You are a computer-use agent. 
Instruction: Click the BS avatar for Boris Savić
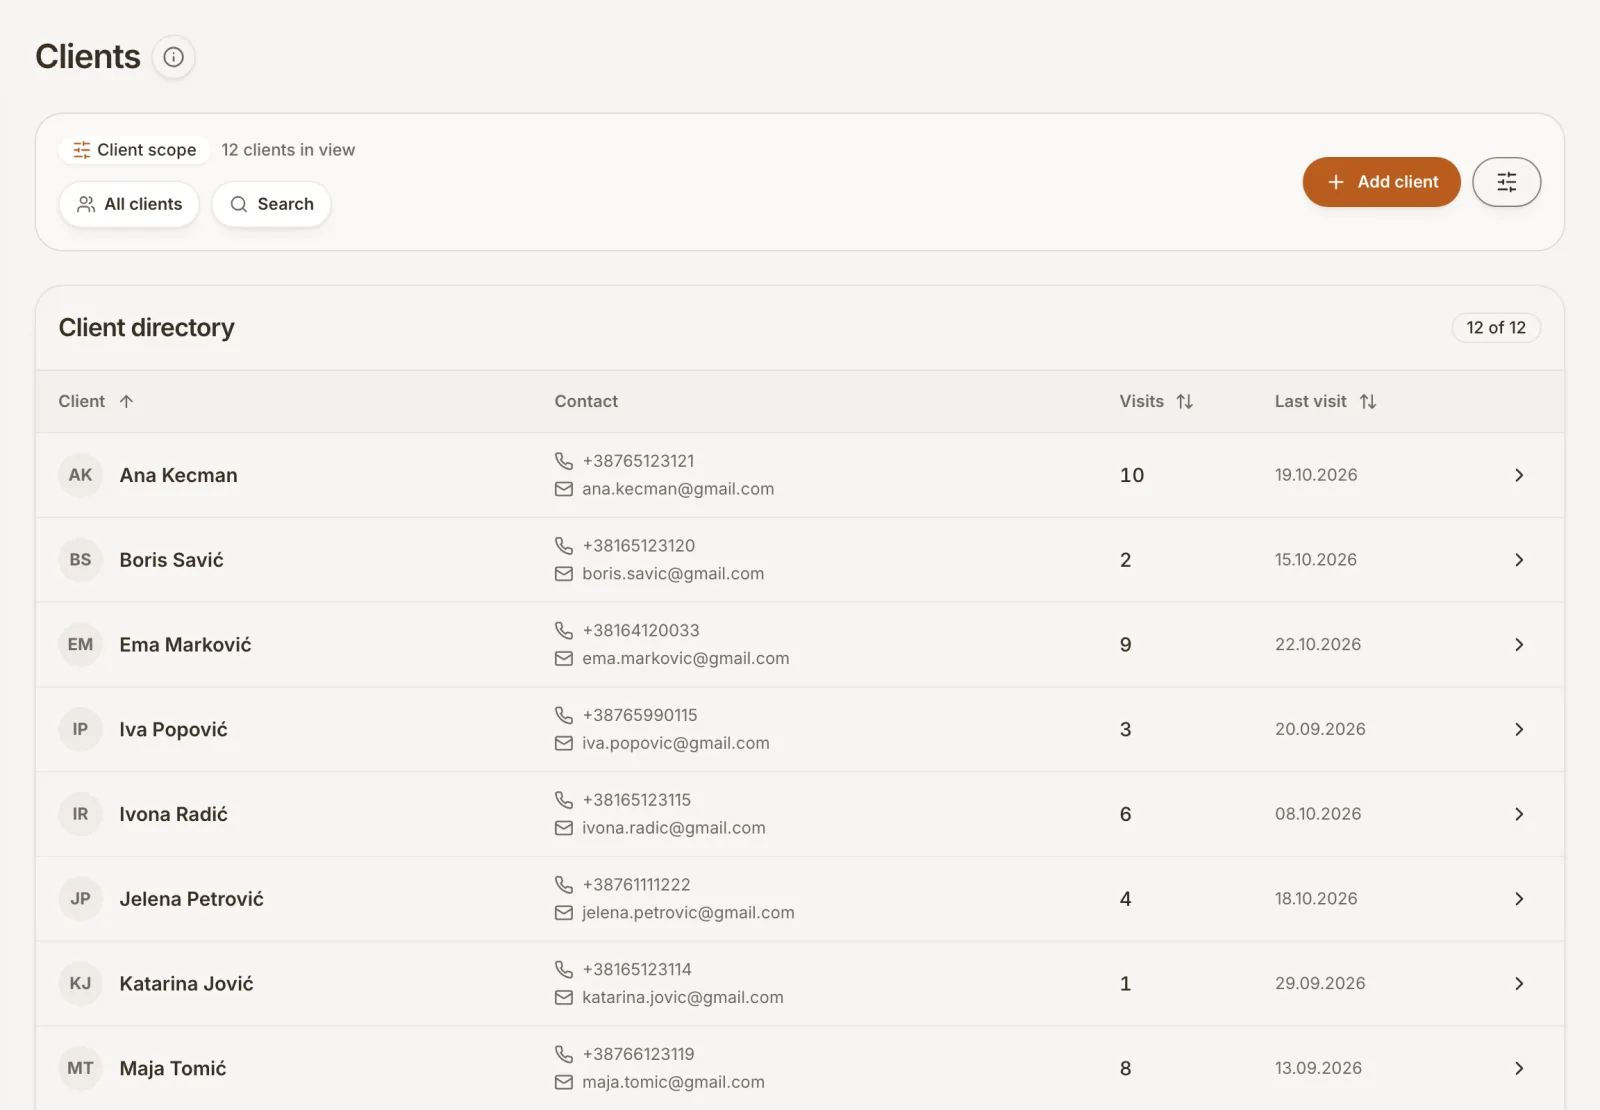pyautogui.click(x=80, y=560)
